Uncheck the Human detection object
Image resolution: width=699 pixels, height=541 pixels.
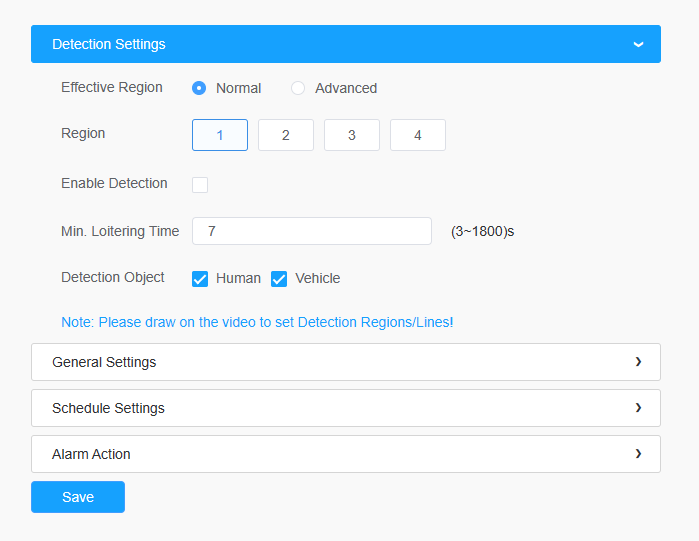[x=200, y=279]
